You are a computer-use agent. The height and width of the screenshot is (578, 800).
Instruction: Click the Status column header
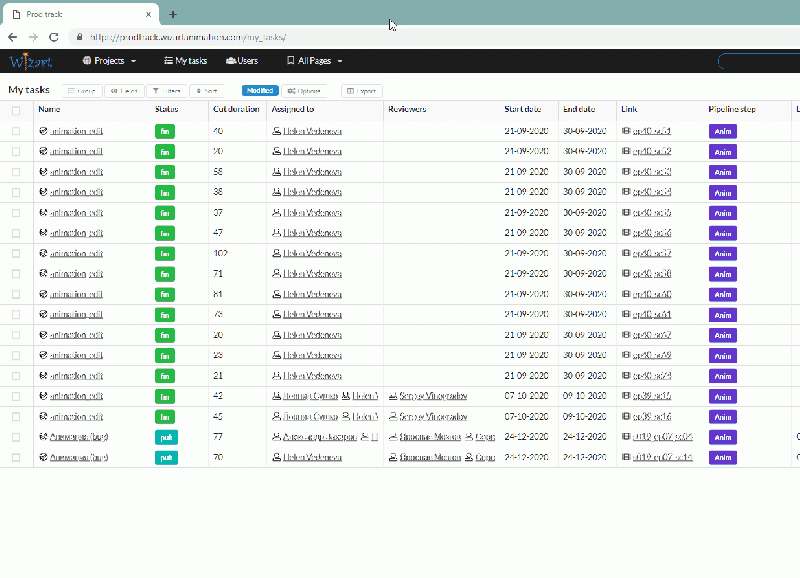coord(167,109)
